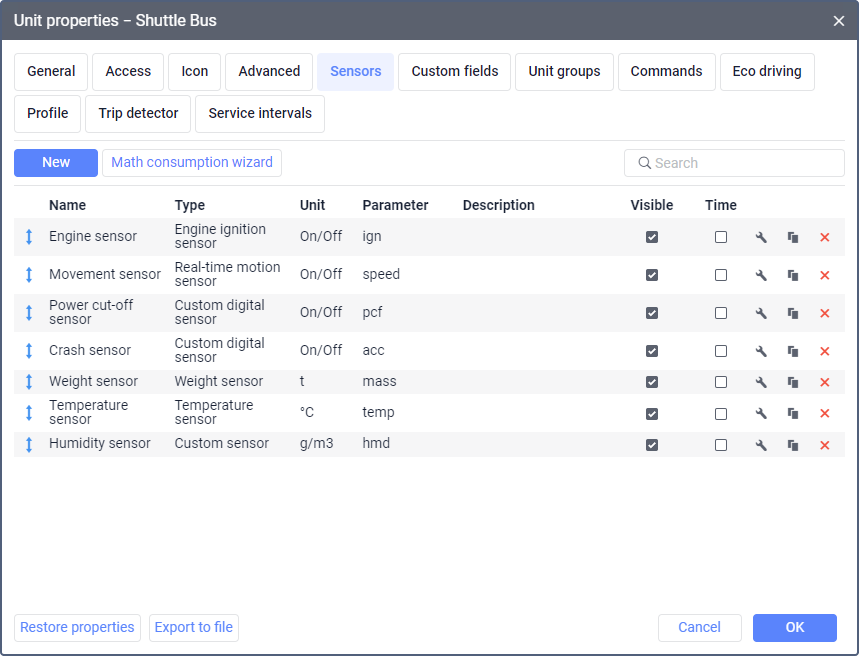859x656 pixels.
Task: Click the reorder arrows beside Engine sensor
Action: click(29, 237)
